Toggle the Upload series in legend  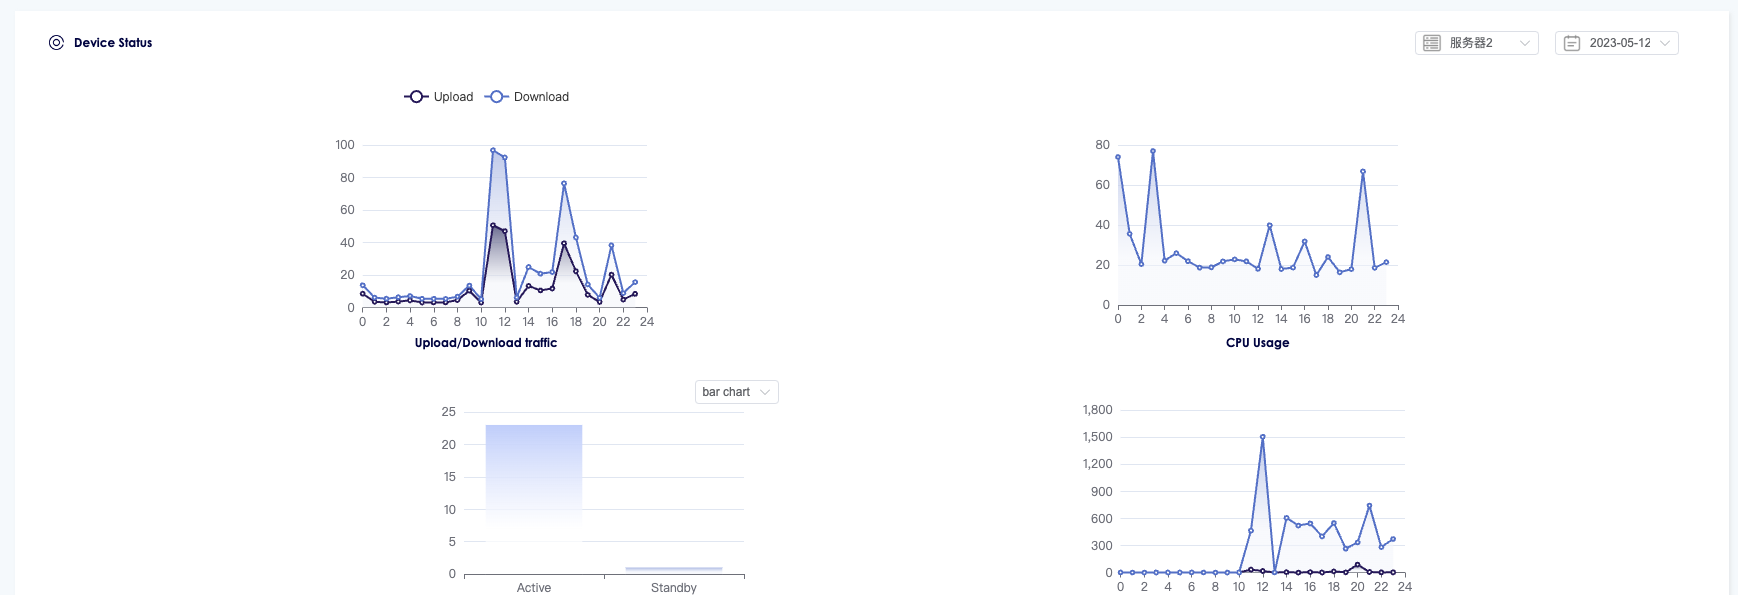[439, 97]
